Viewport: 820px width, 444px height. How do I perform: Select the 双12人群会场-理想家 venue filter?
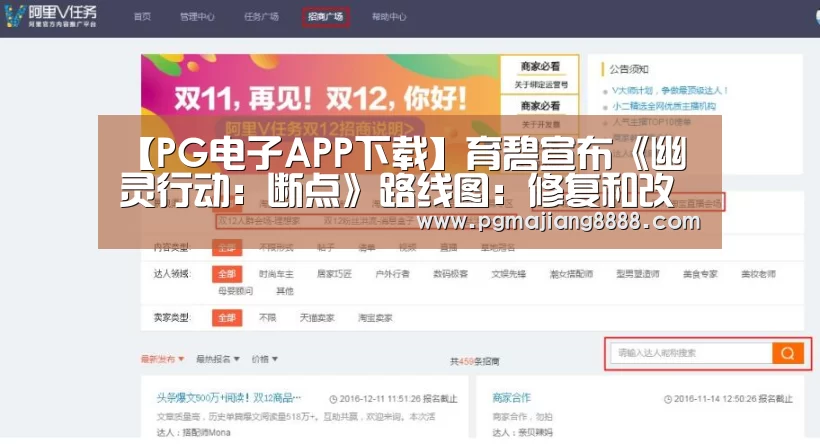259,221
